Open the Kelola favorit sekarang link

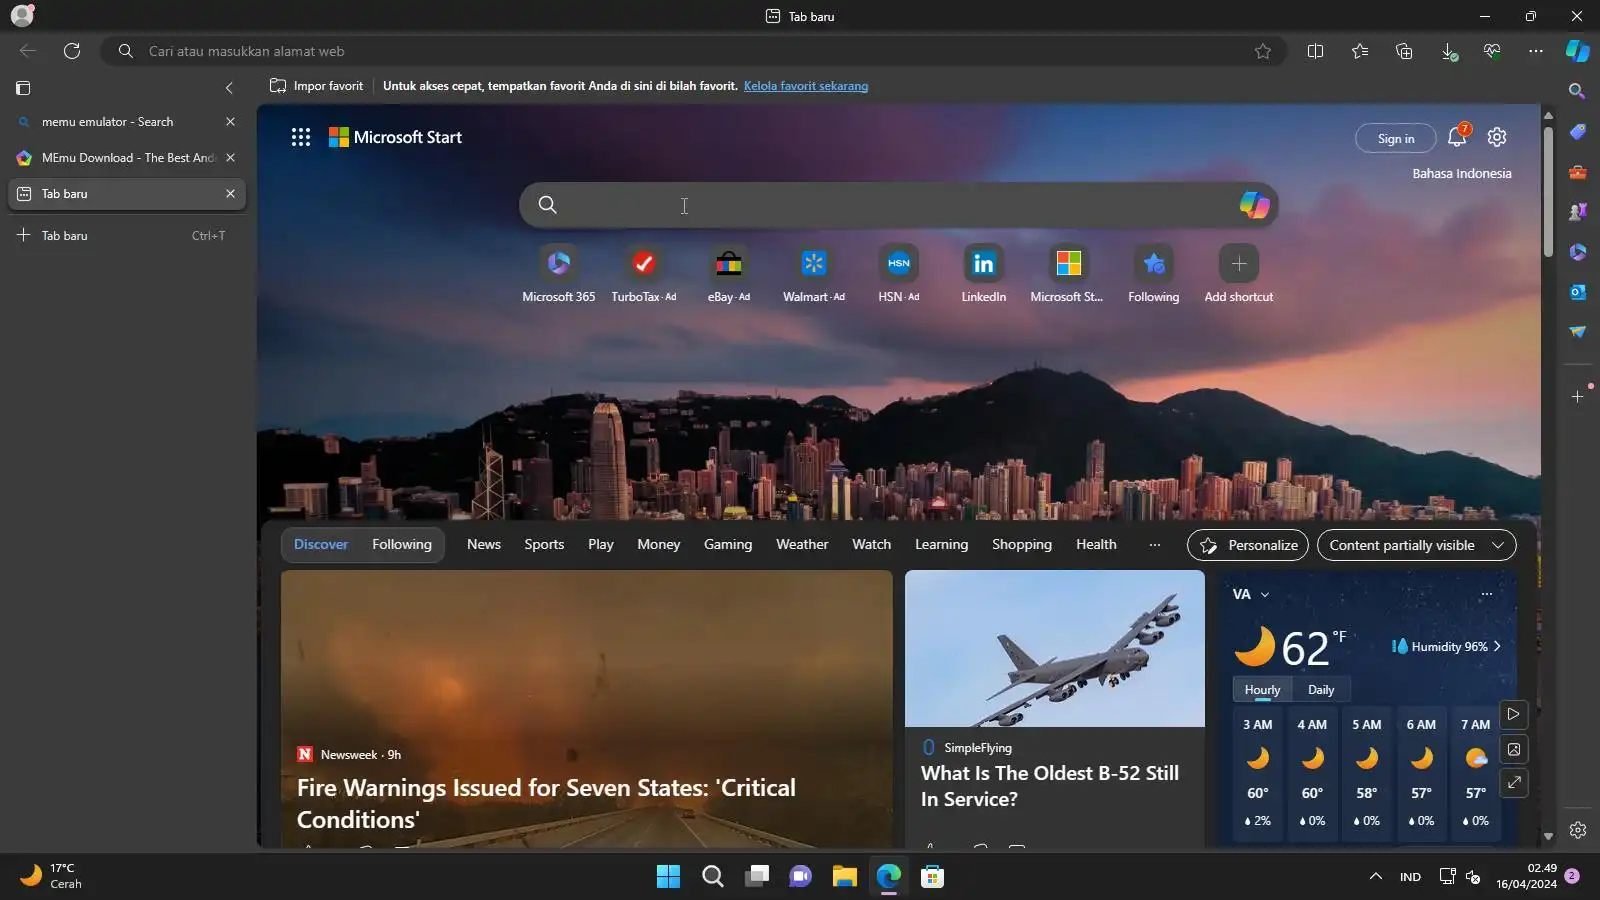(x=806, y=86)
